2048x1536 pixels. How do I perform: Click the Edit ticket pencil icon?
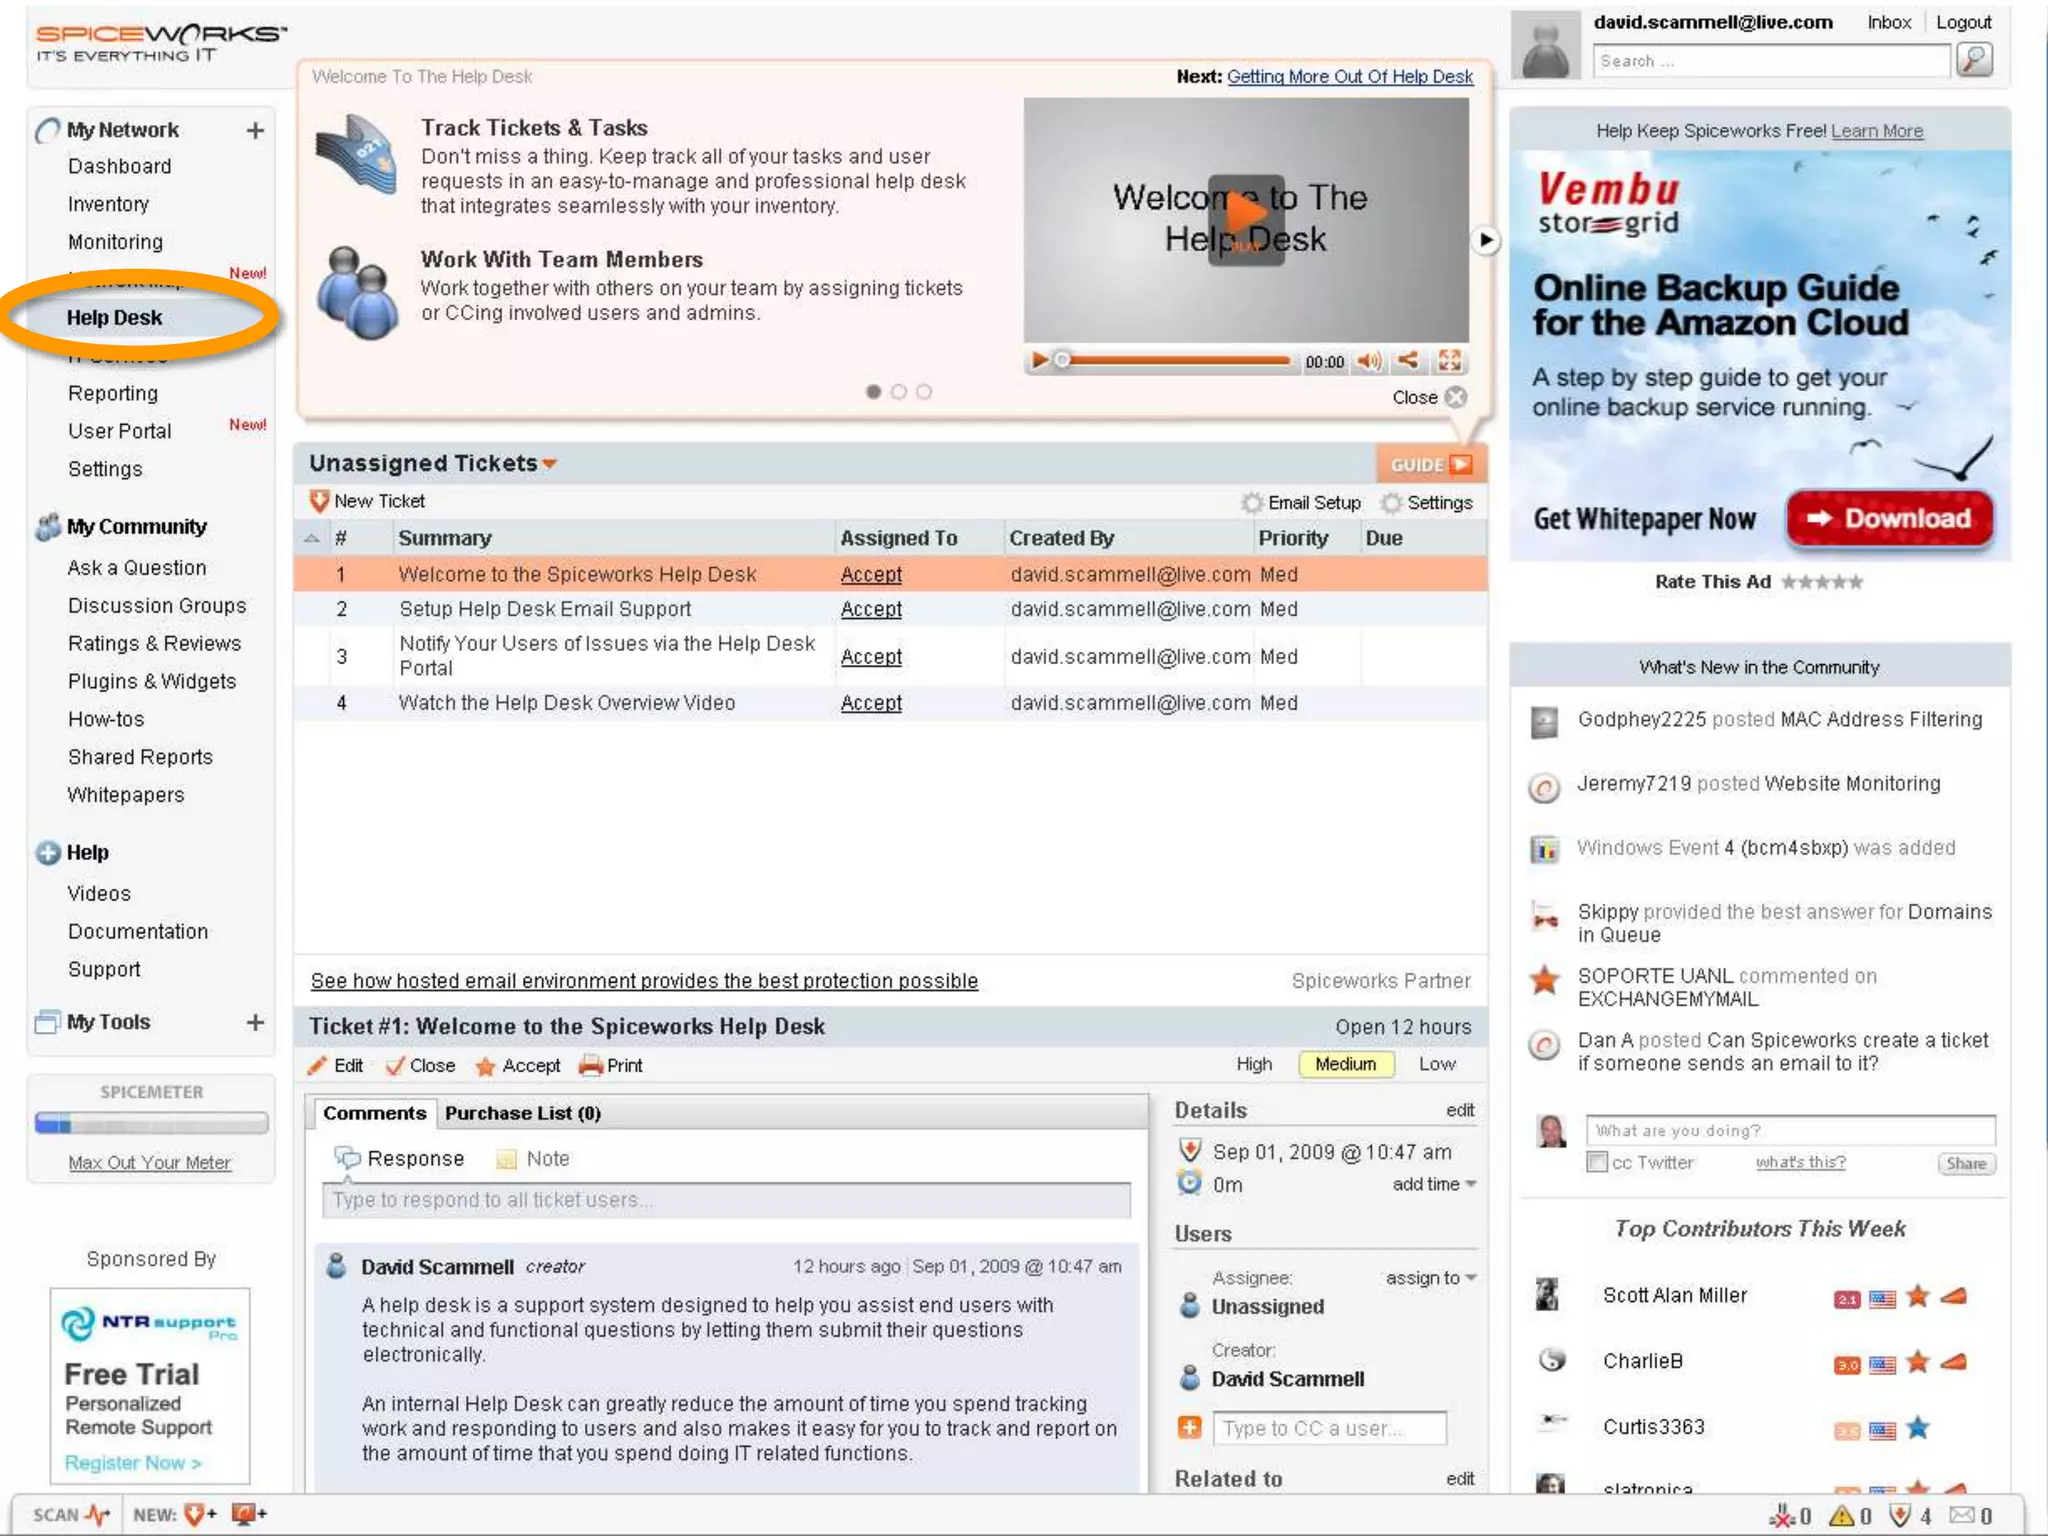click(x=318, y=1066)
